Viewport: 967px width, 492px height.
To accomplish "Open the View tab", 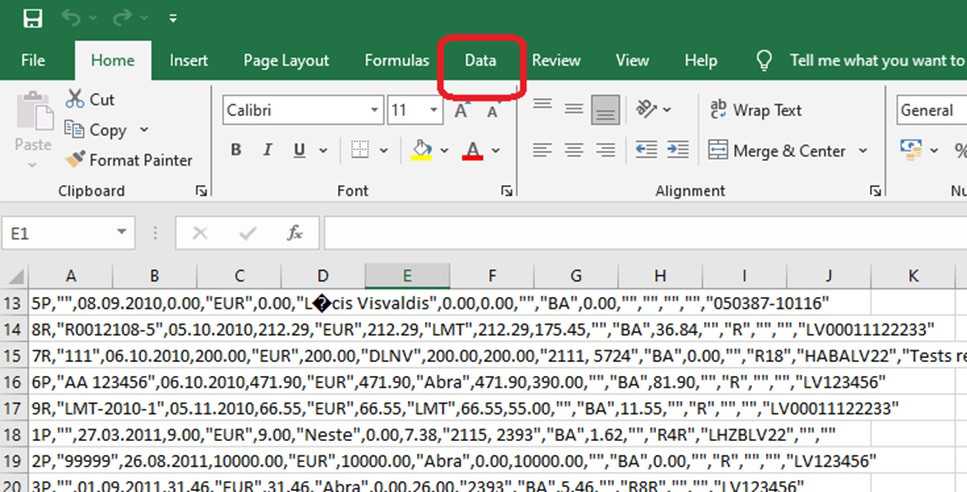I will (632, 60).
